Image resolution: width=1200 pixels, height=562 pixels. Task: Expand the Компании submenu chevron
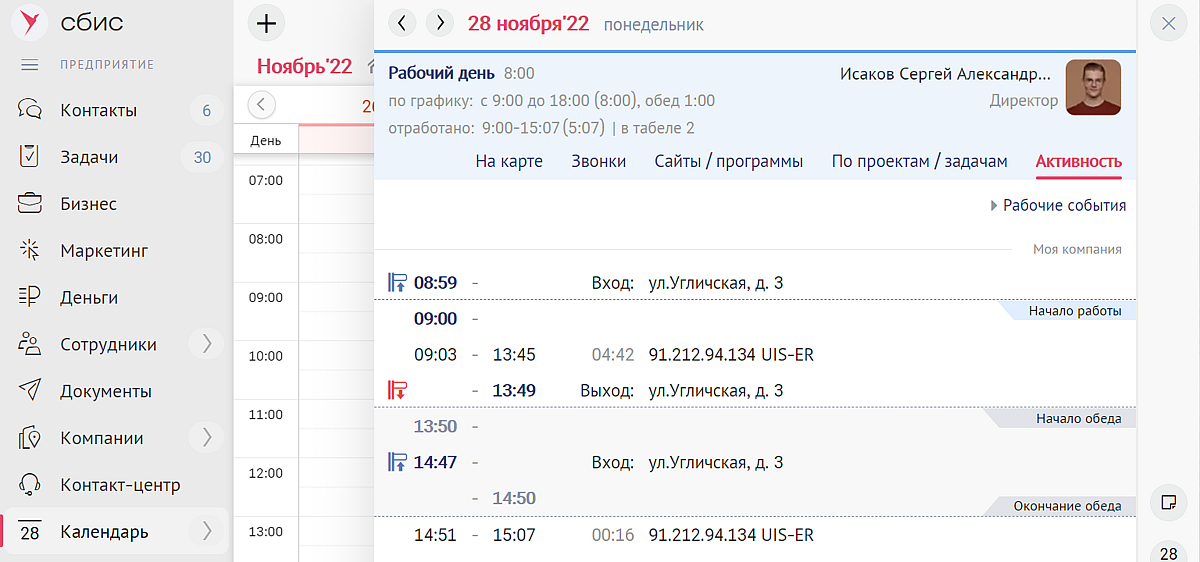pyautogui.click(x=207, y=438)
